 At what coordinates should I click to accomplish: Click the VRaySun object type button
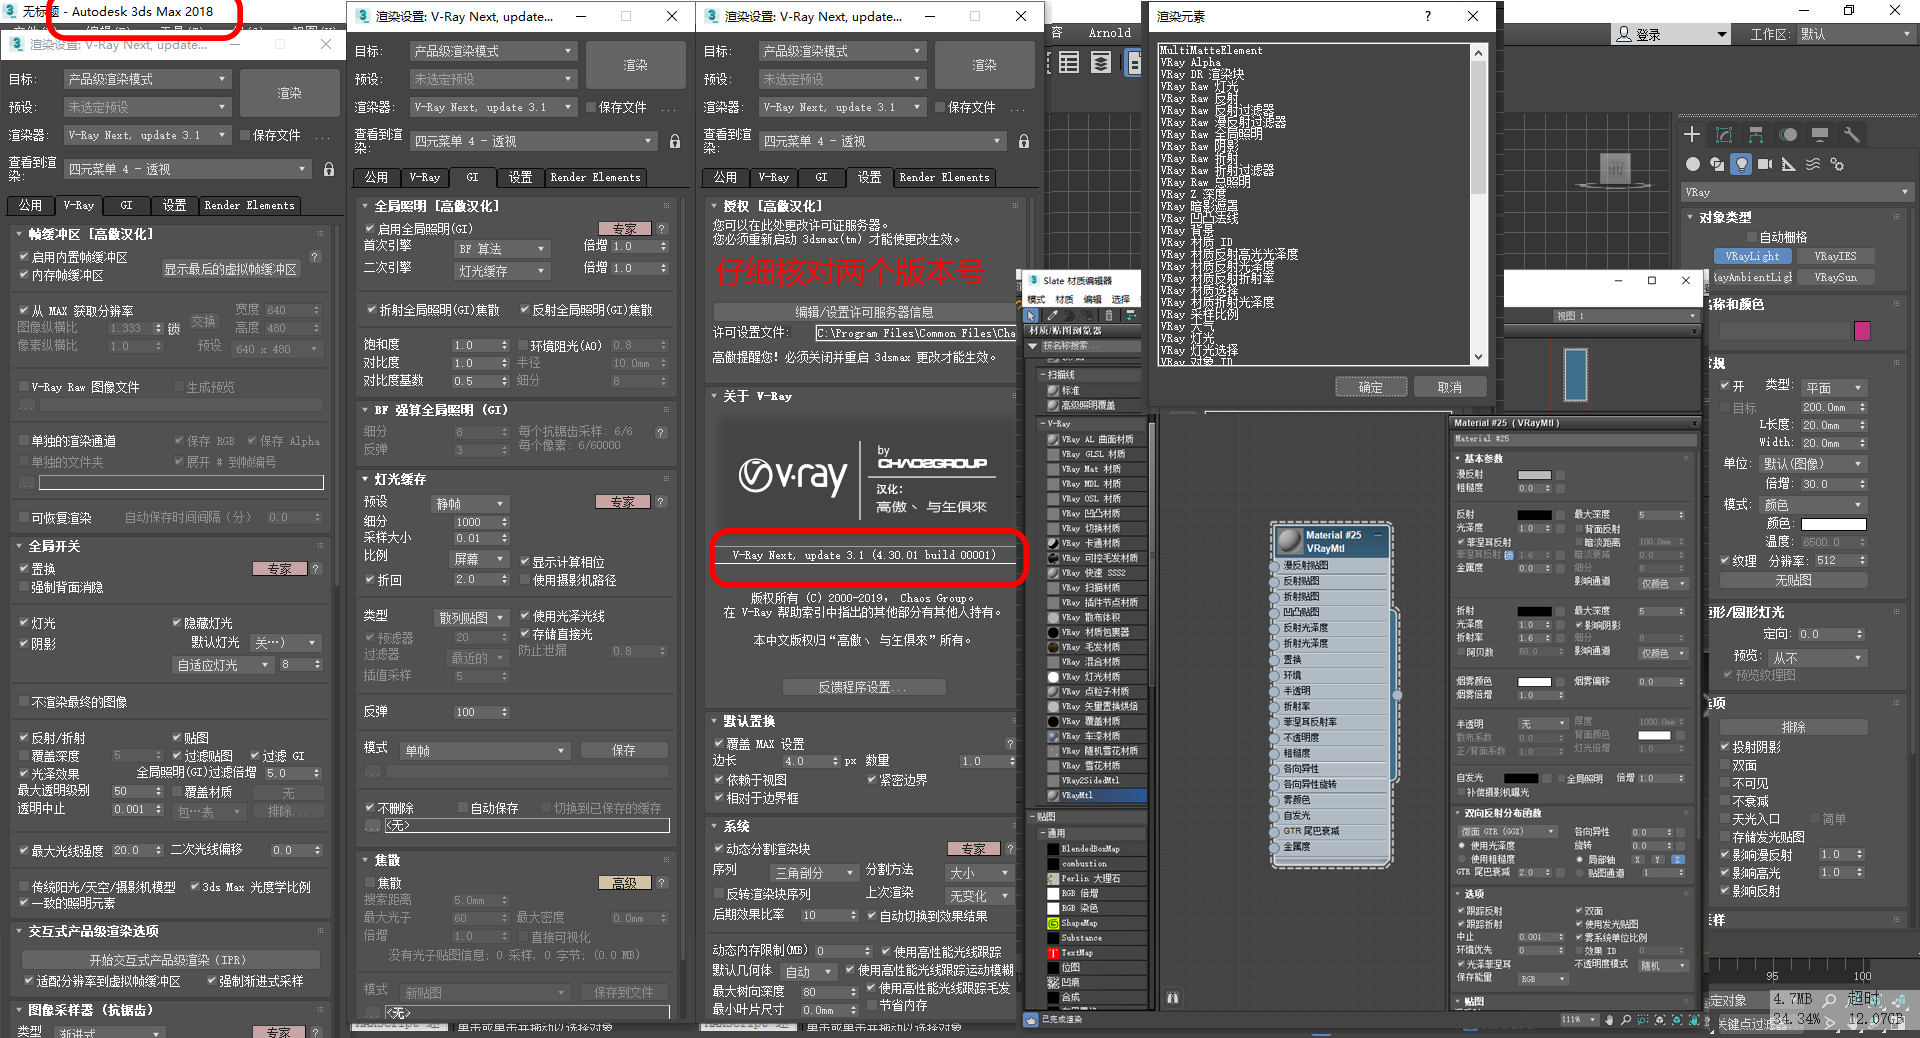(x=1835, y=277)
